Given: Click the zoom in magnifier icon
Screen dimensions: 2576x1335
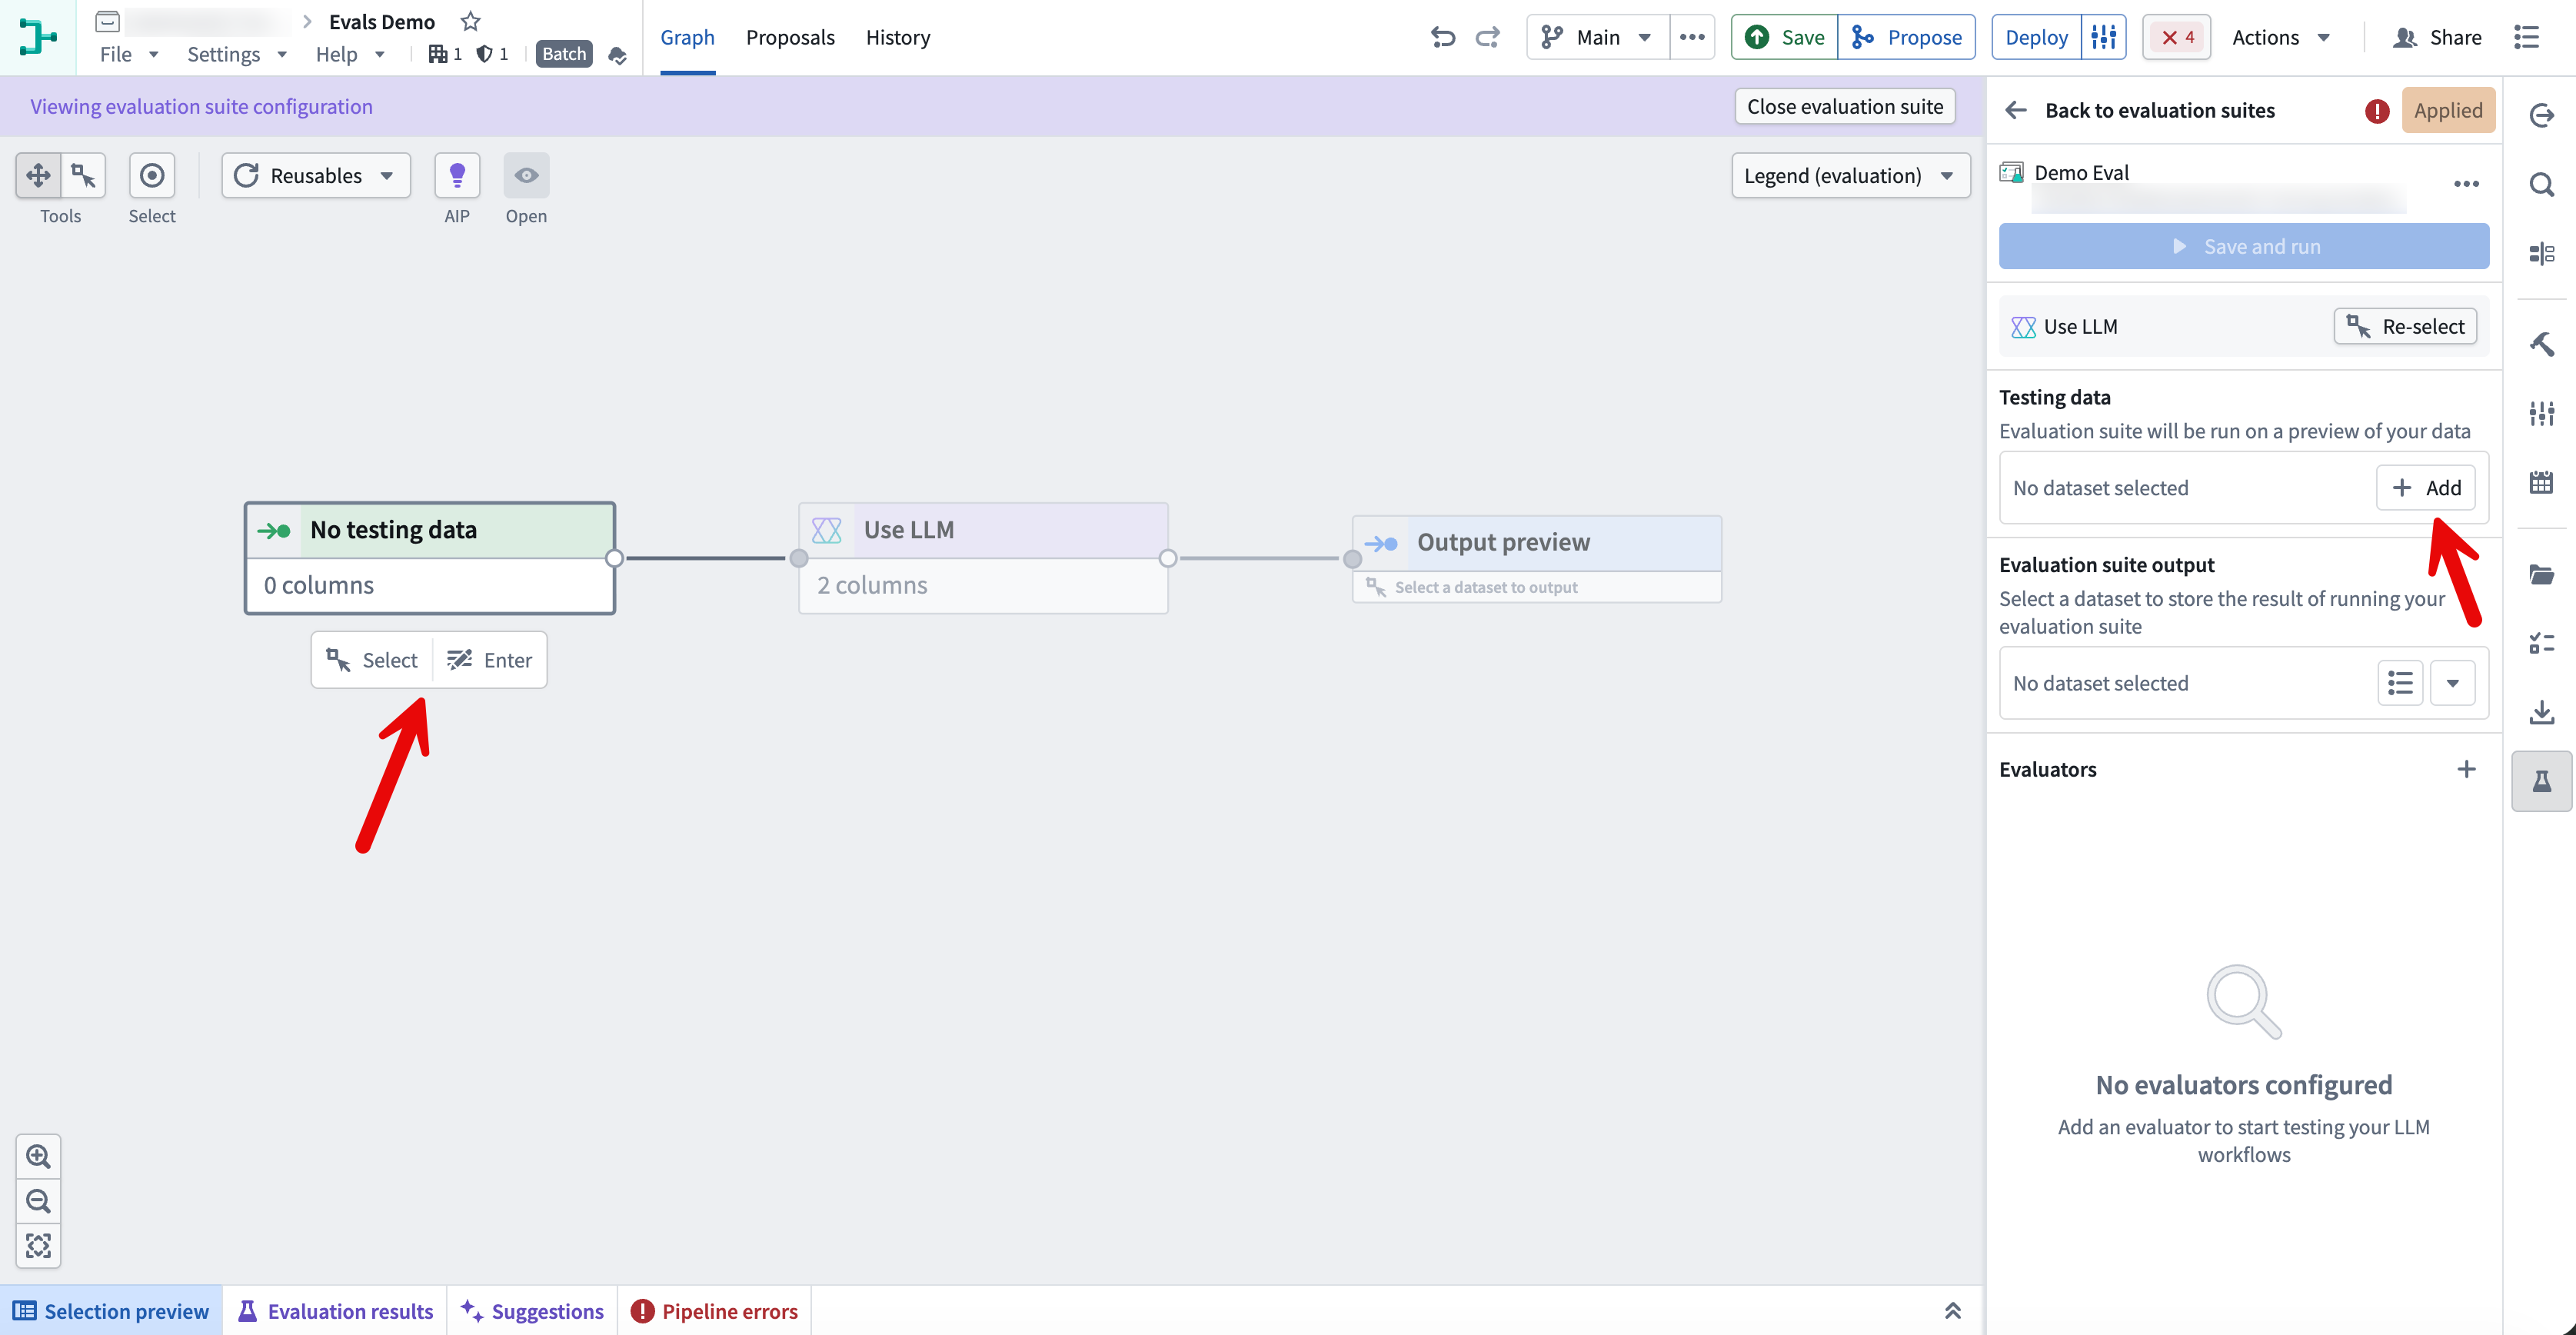Looking at the screenshot, I should coord(38,1156).
